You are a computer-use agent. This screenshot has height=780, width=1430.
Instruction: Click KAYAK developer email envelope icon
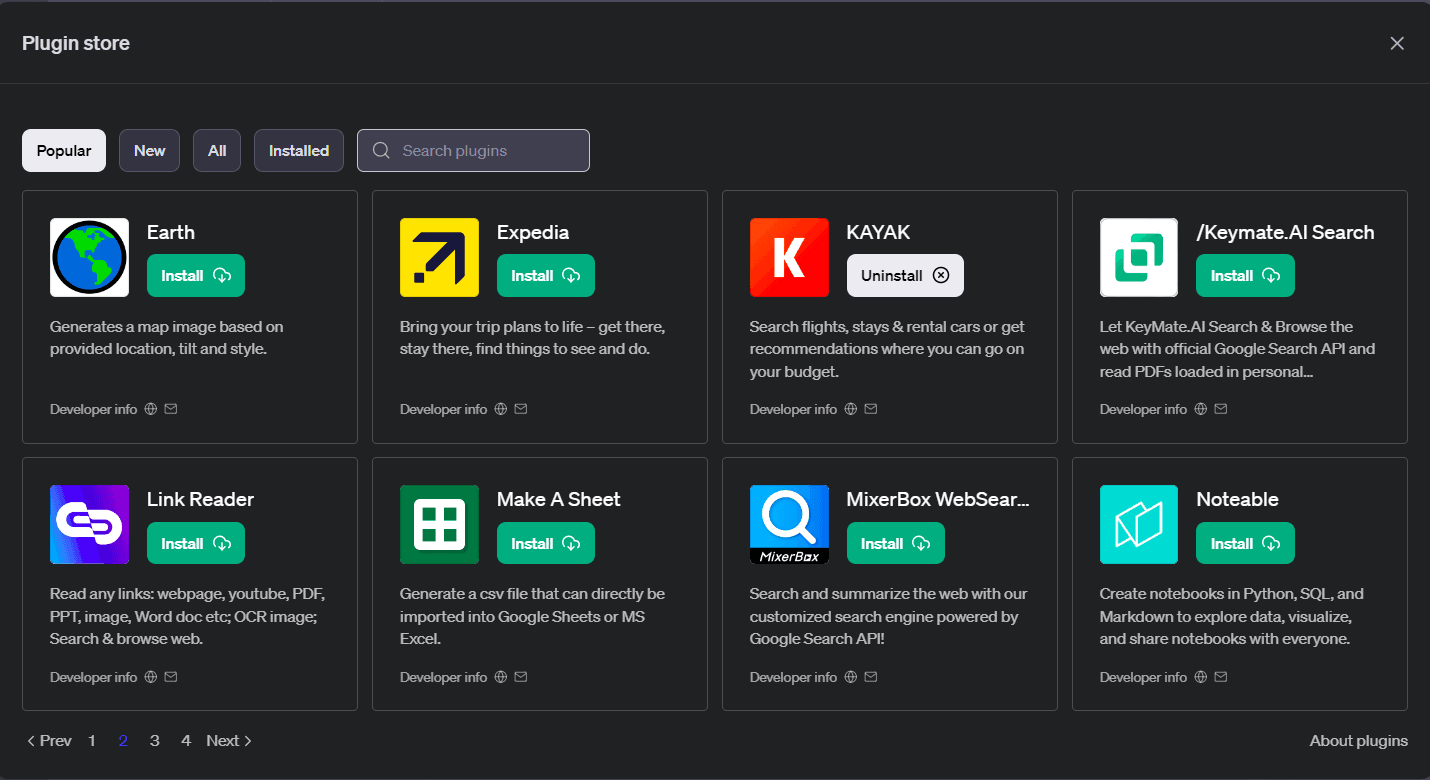[x=870, y=408]
